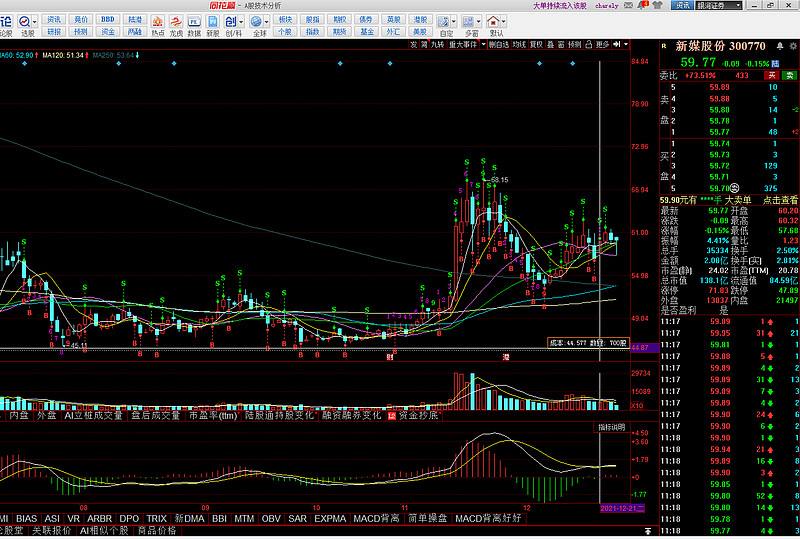The height and width of the screenshot is (539, 800).
Task: Click the 资讯 button in title bar
Action: click(681, 6)
